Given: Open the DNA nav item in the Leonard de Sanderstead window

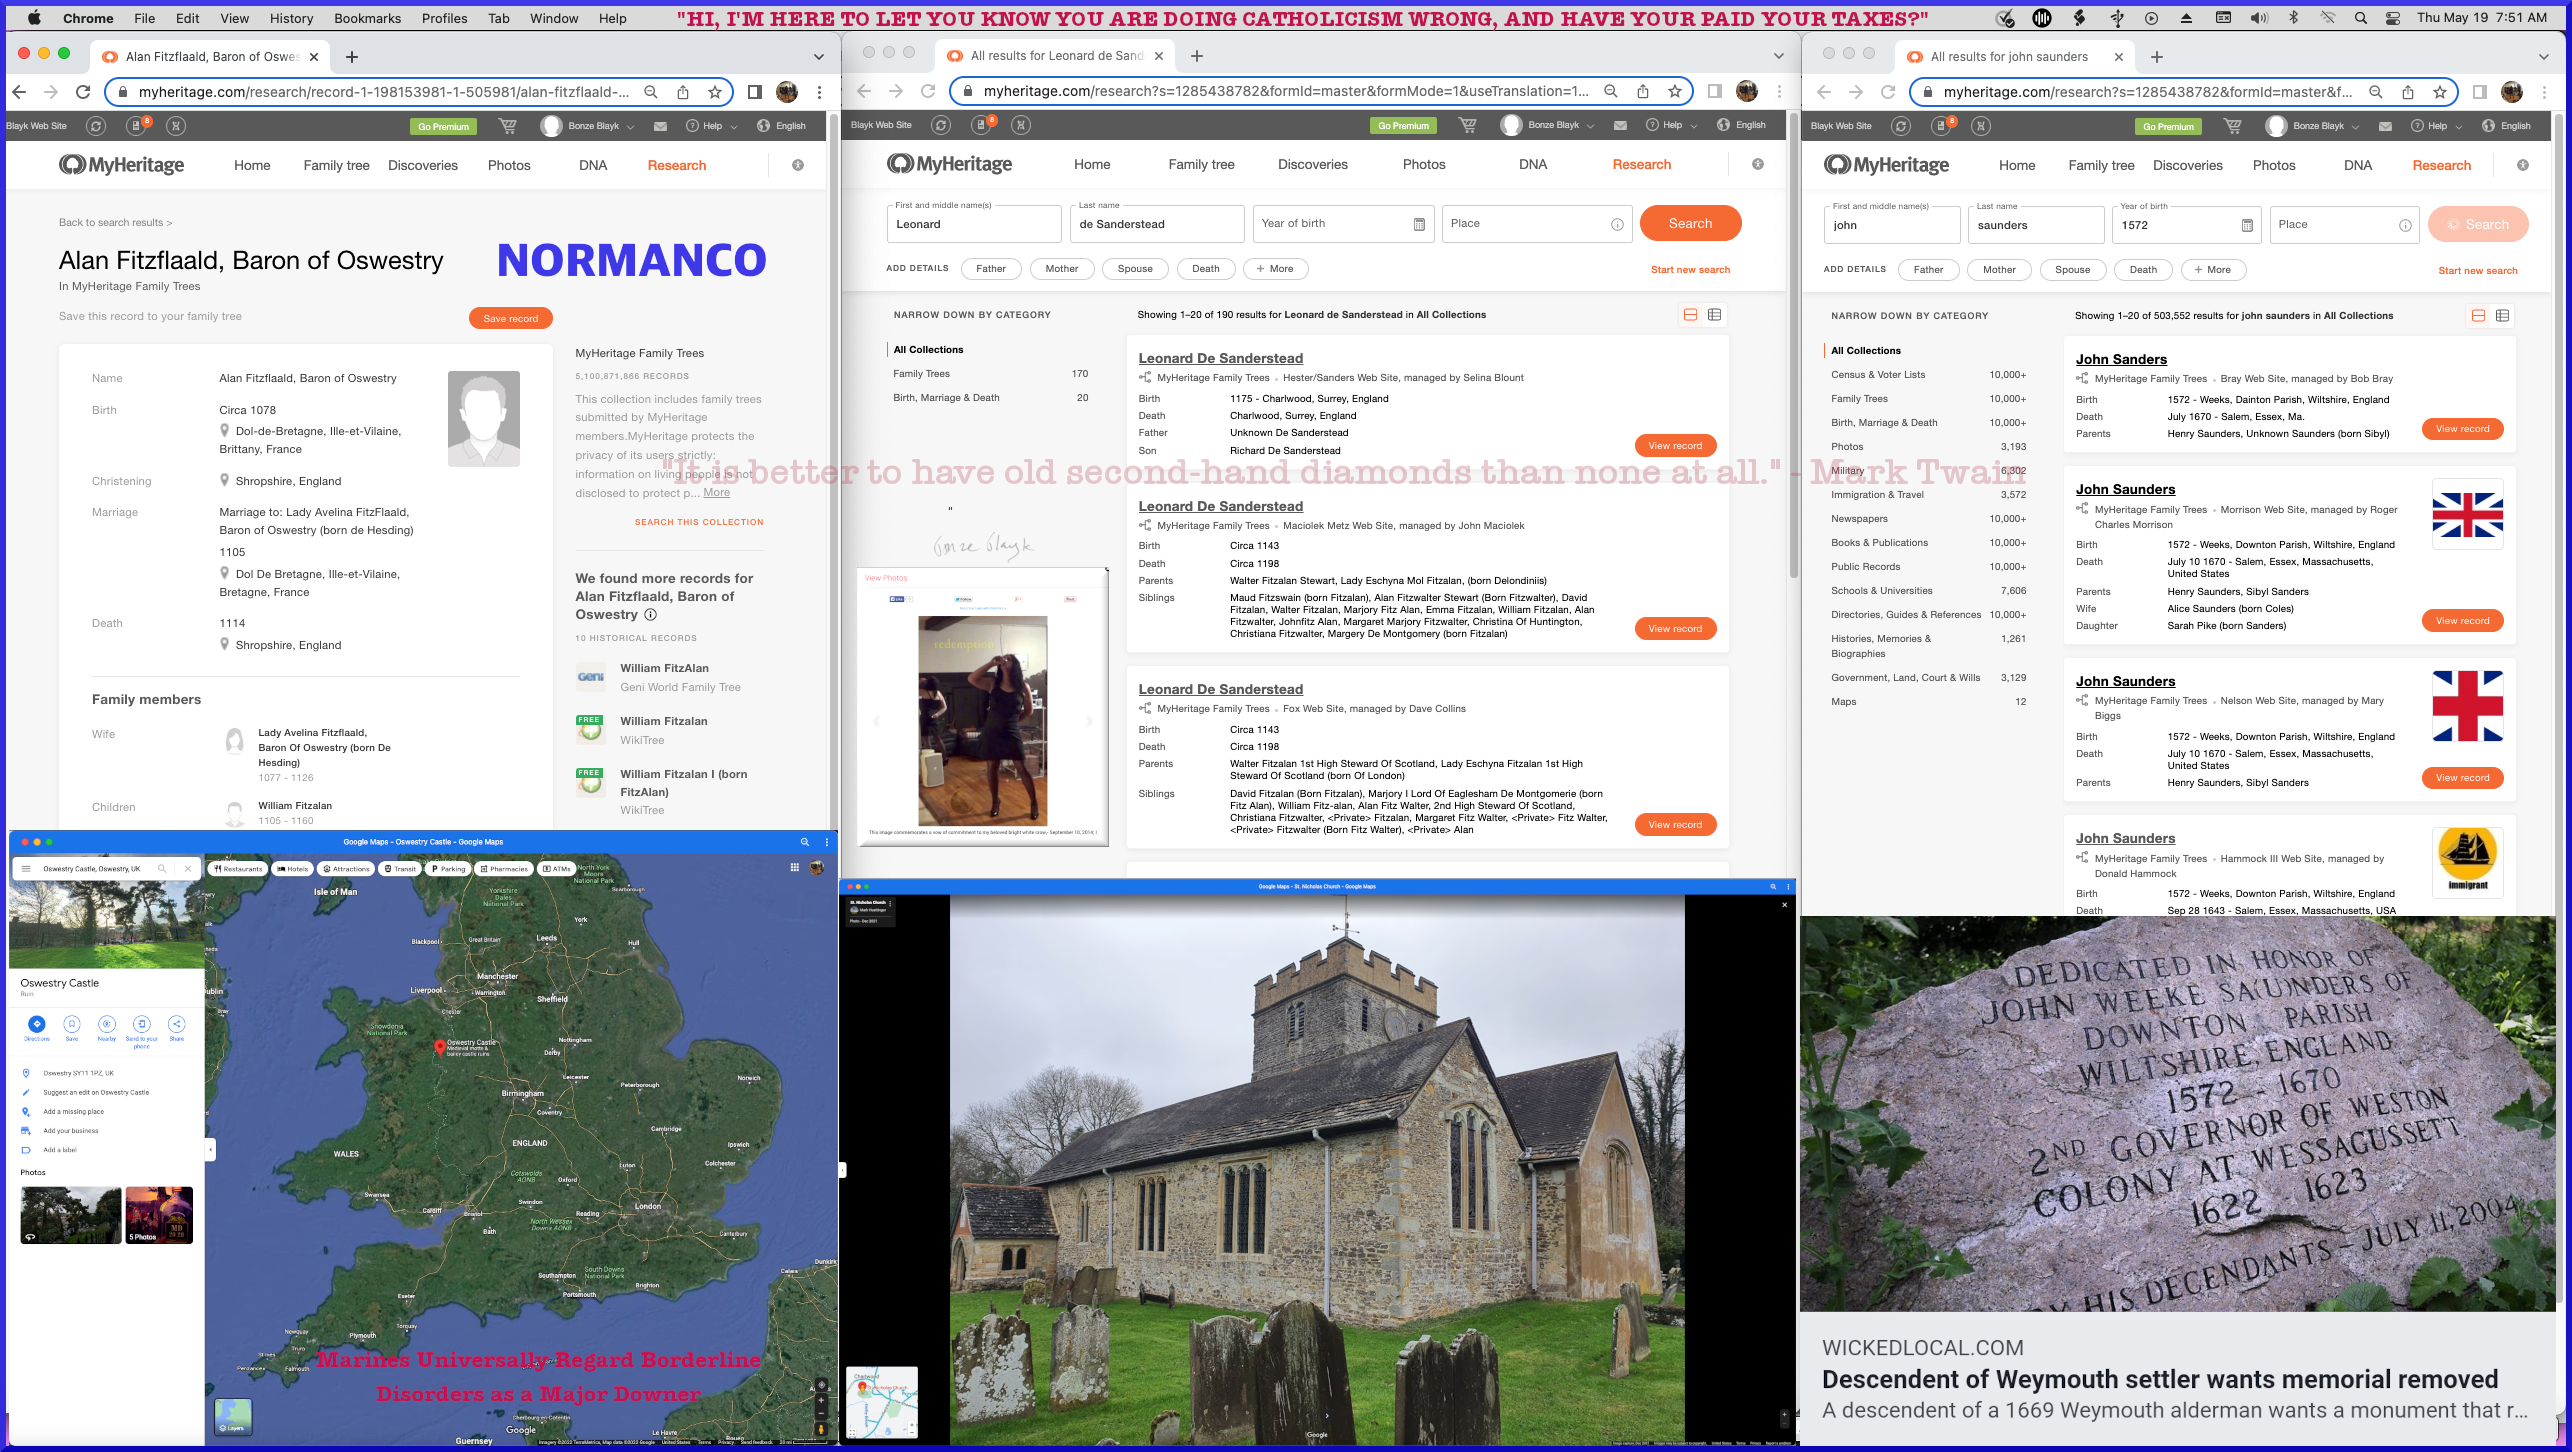Looking at the screenshot, I should pyautogui.click(x=1532, y=164).
